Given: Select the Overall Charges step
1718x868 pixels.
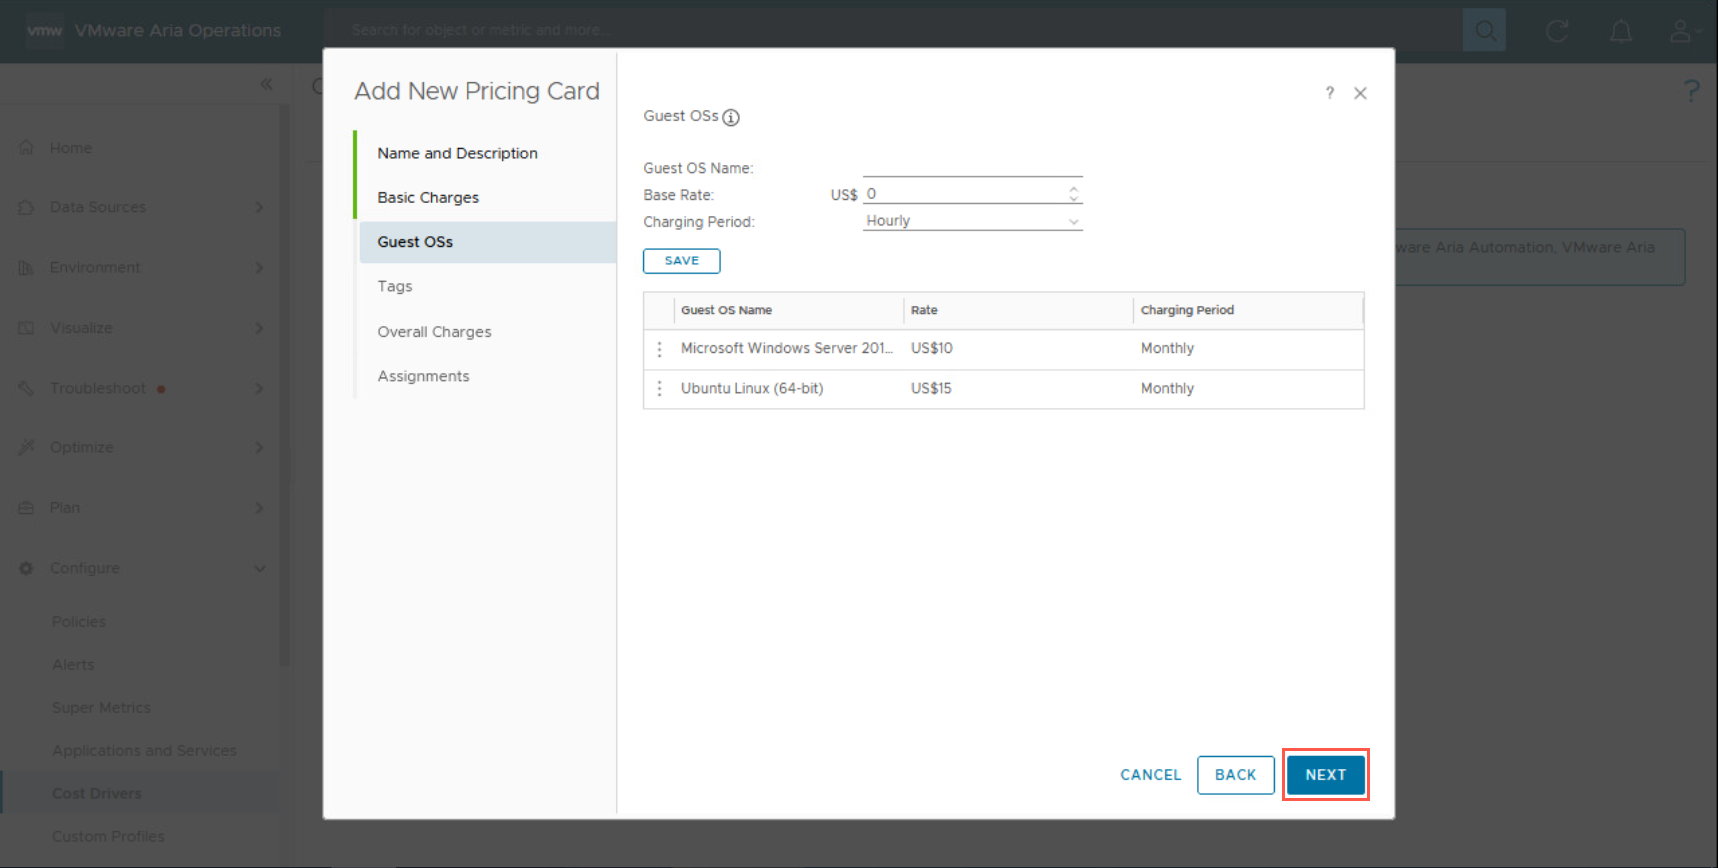Looking at the screenshot, I should click(x=434, y=332).
